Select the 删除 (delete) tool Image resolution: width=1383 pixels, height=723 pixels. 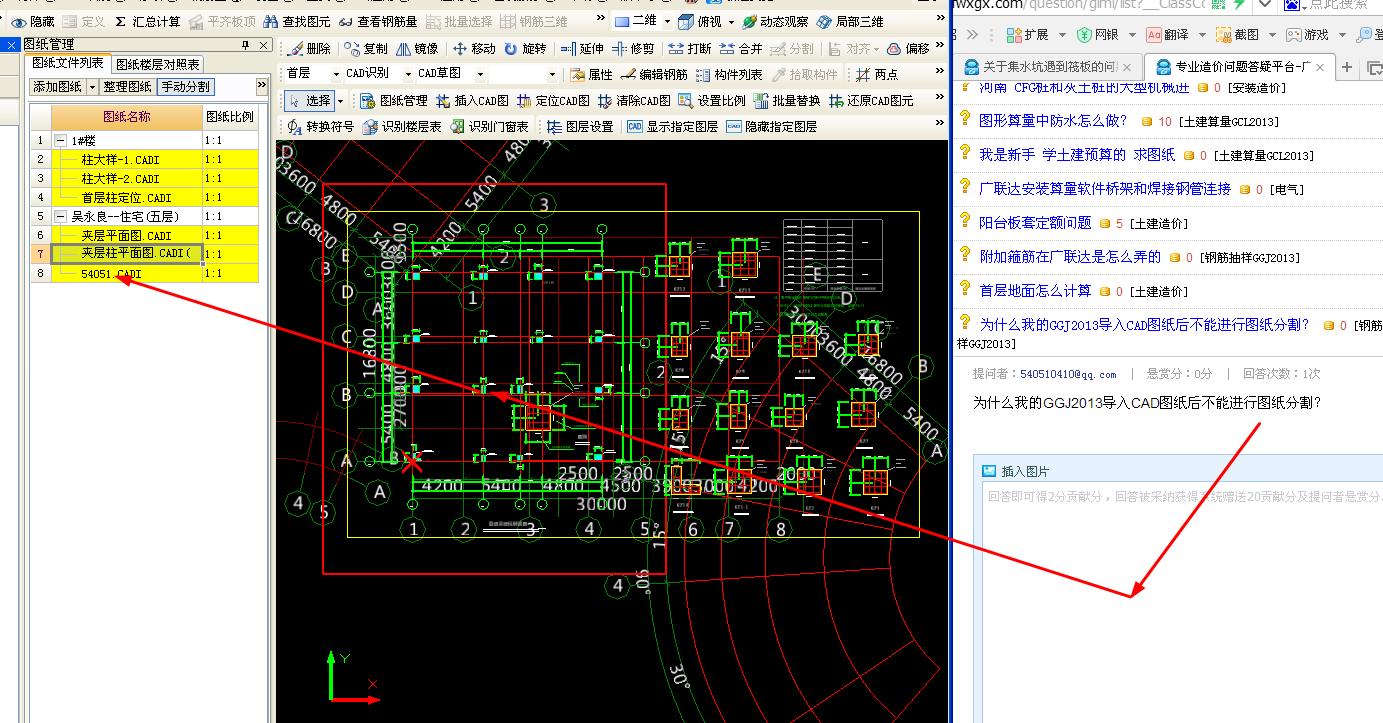(x=309, y=48)
